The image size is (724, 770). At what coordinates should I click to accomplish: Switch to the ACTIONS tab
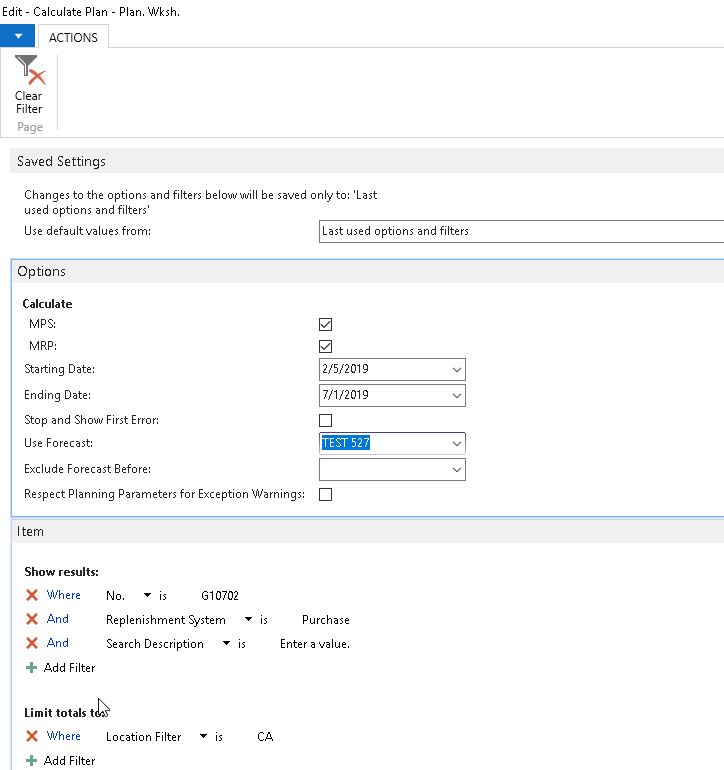click(x=74, y=37)
